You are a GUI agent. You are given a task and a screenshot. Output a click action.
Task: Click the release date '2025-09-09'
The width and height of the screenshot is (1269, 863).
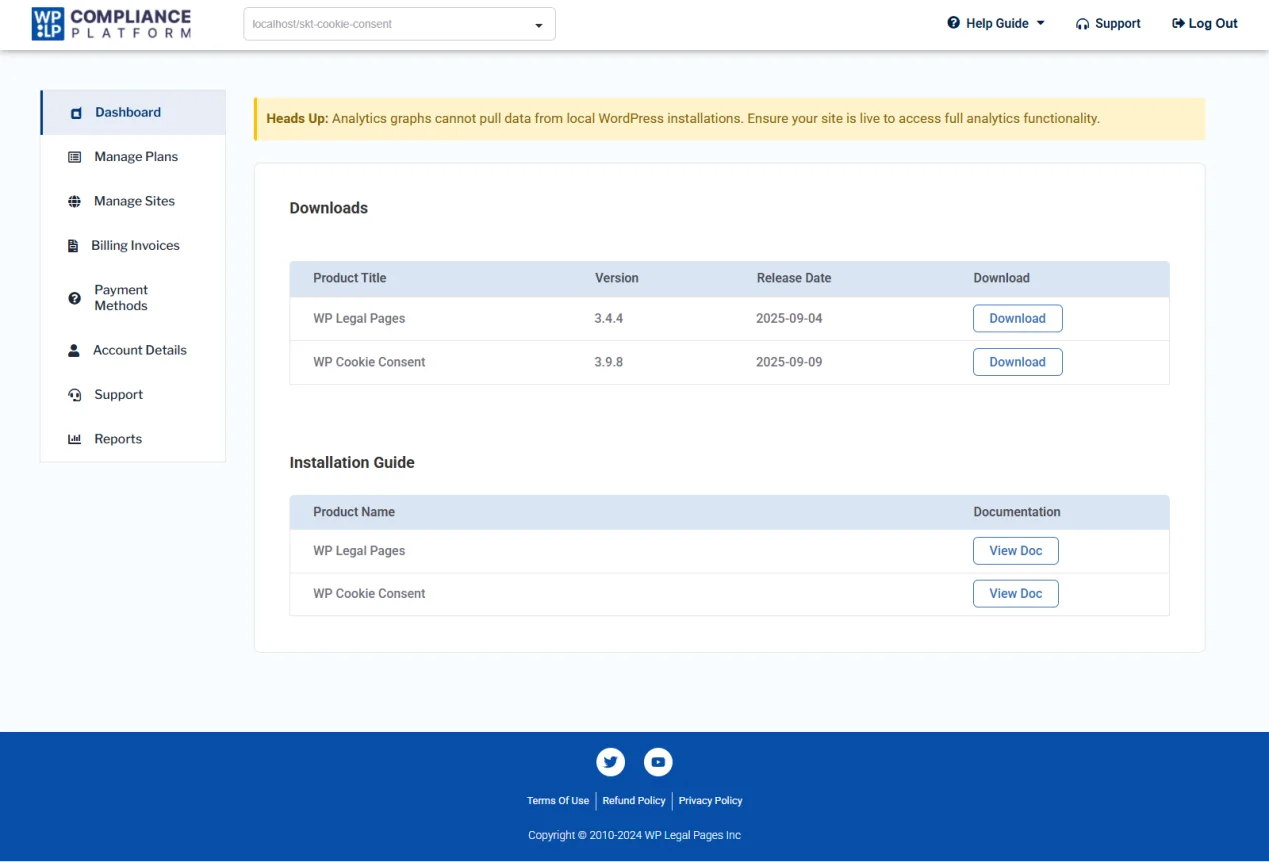[x=789, y=362]
